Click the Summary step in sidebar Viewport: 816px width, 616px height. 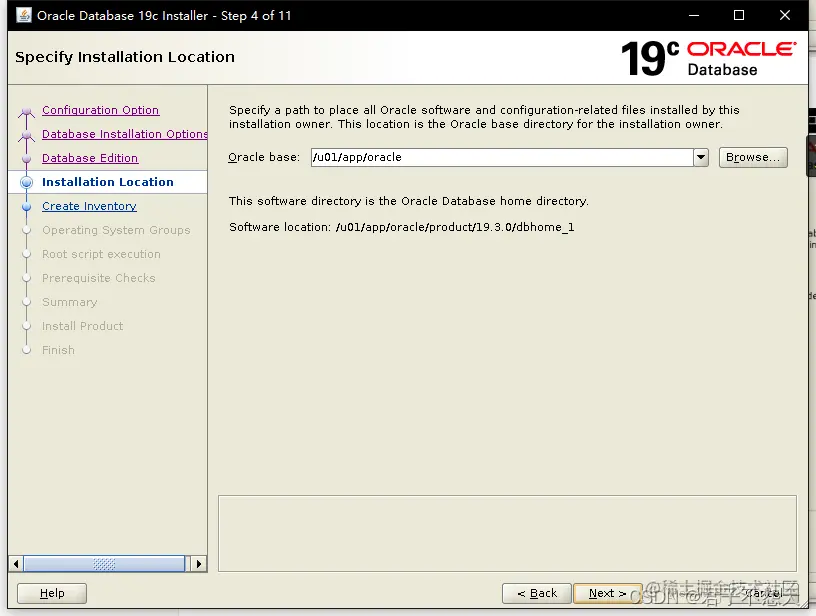tap(70, 302)
